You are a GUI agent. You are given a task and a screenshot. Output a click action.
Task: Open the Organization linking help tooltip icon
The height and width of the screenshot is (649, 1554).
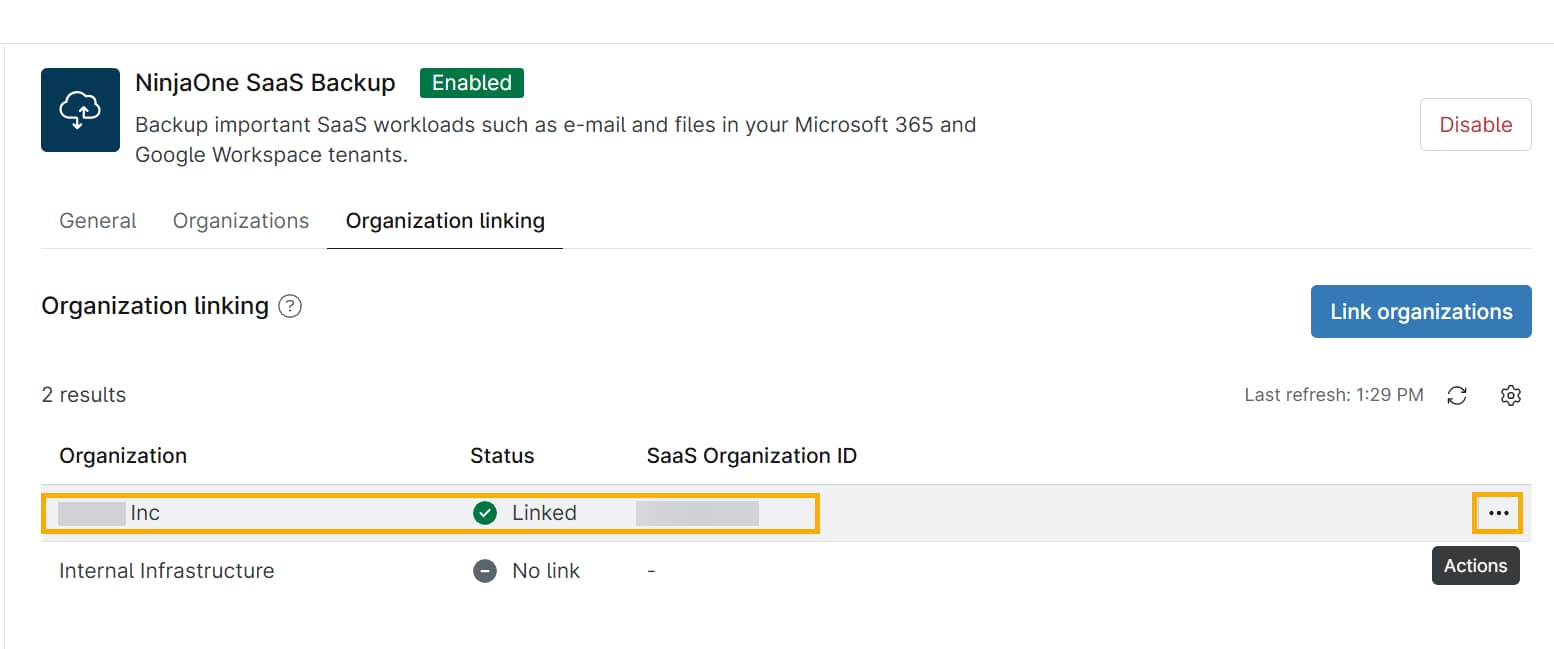pyautogui.click(x=289, y=306)
